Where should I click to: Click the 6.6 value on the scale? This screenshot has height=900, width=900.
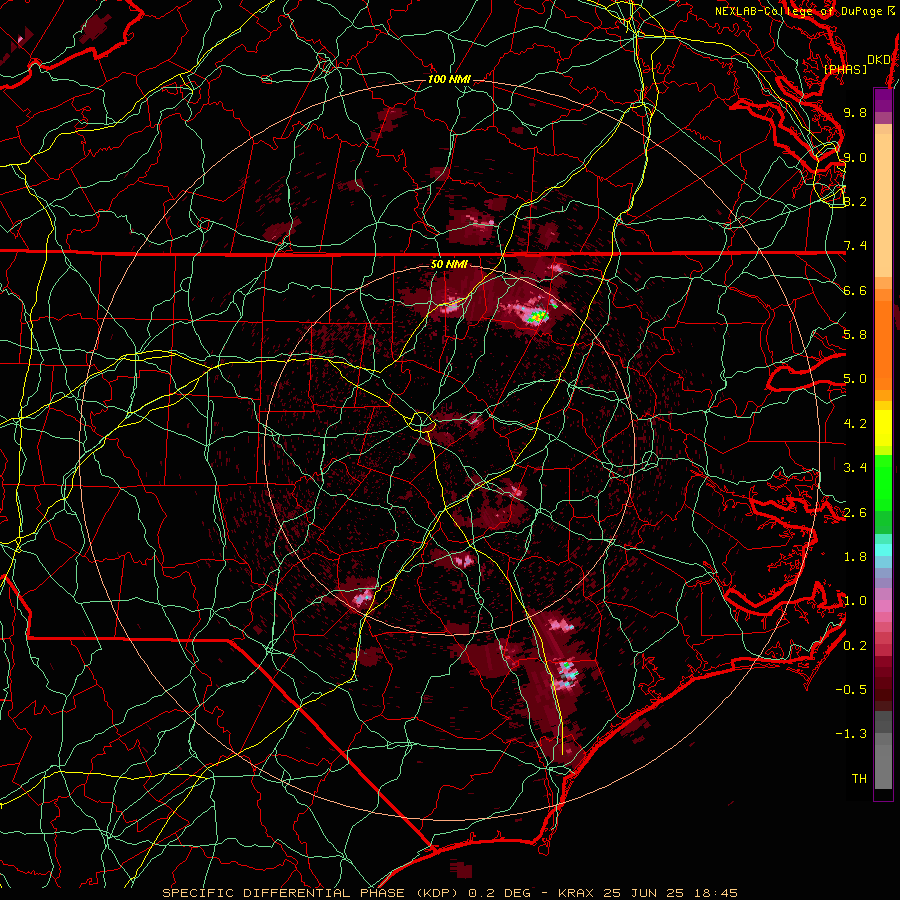click(x=855, y=290)
